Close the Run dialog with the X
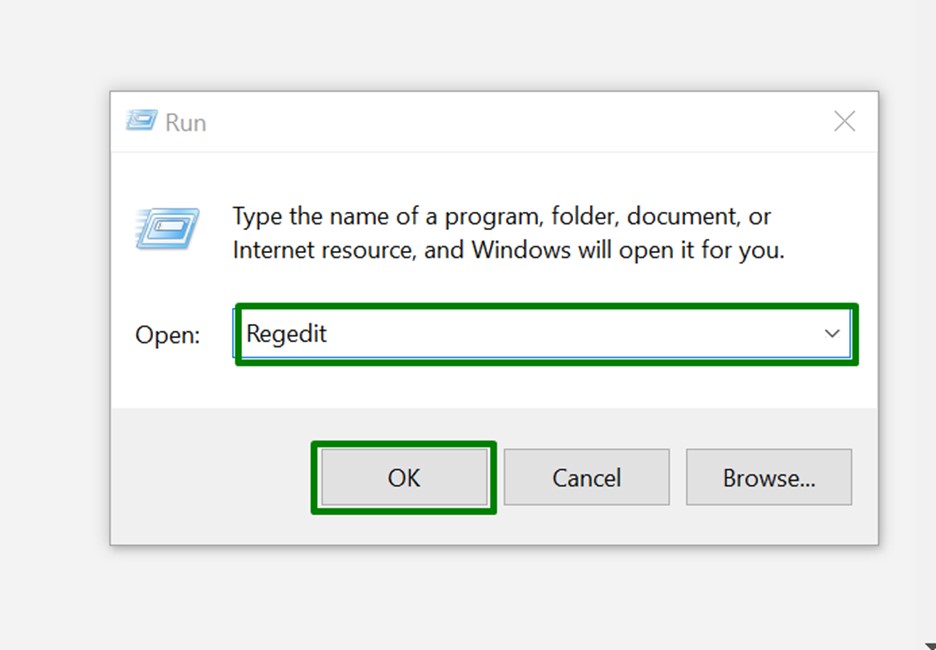 844,122
